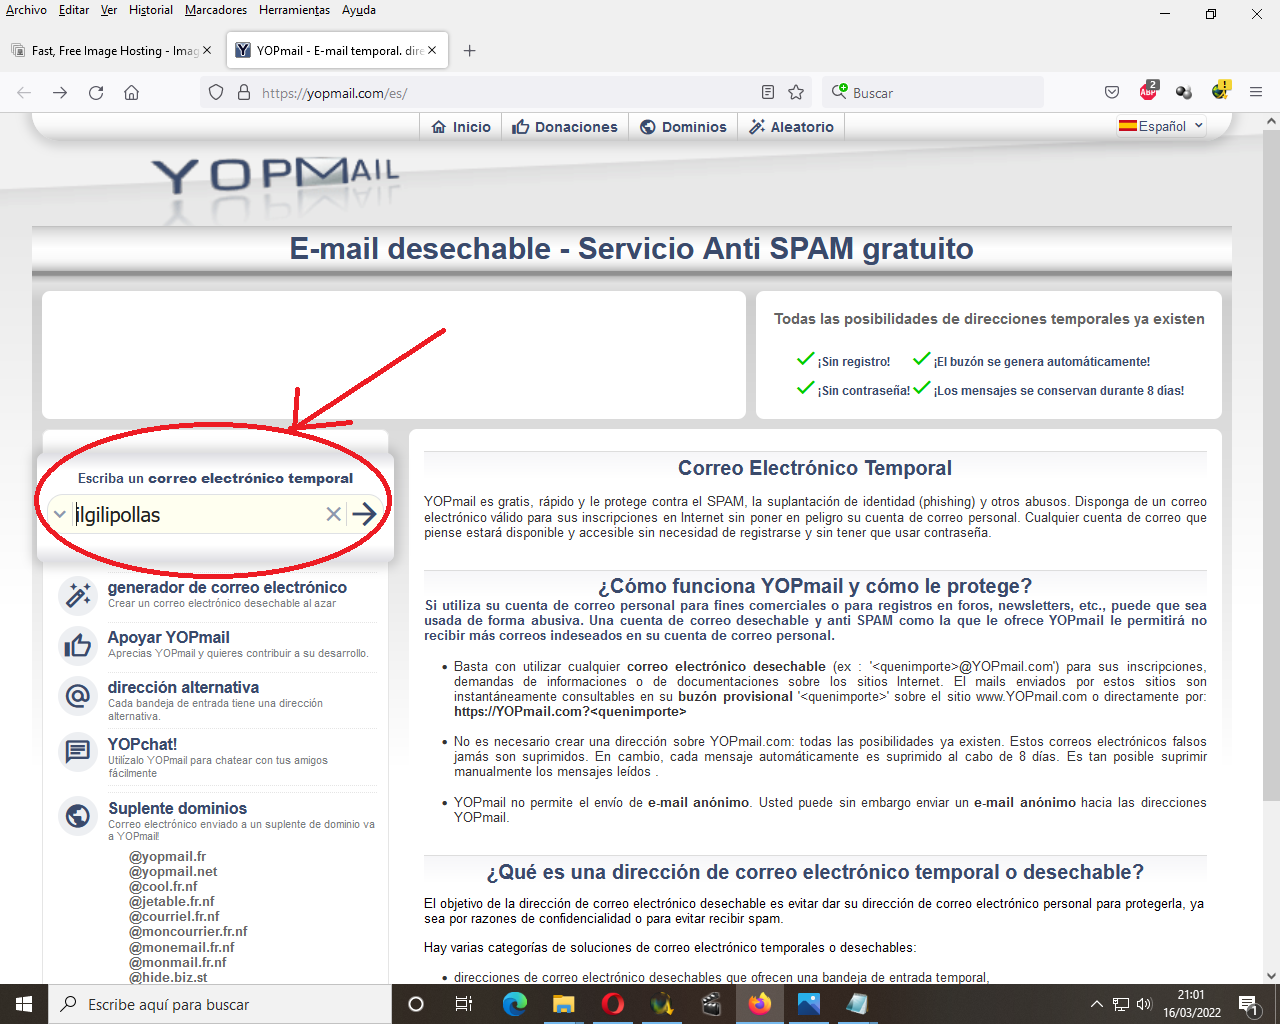Show hidden system tray icons
The width and height of the screenshot is (1280, 1024).
(x=1096, y=1004)
